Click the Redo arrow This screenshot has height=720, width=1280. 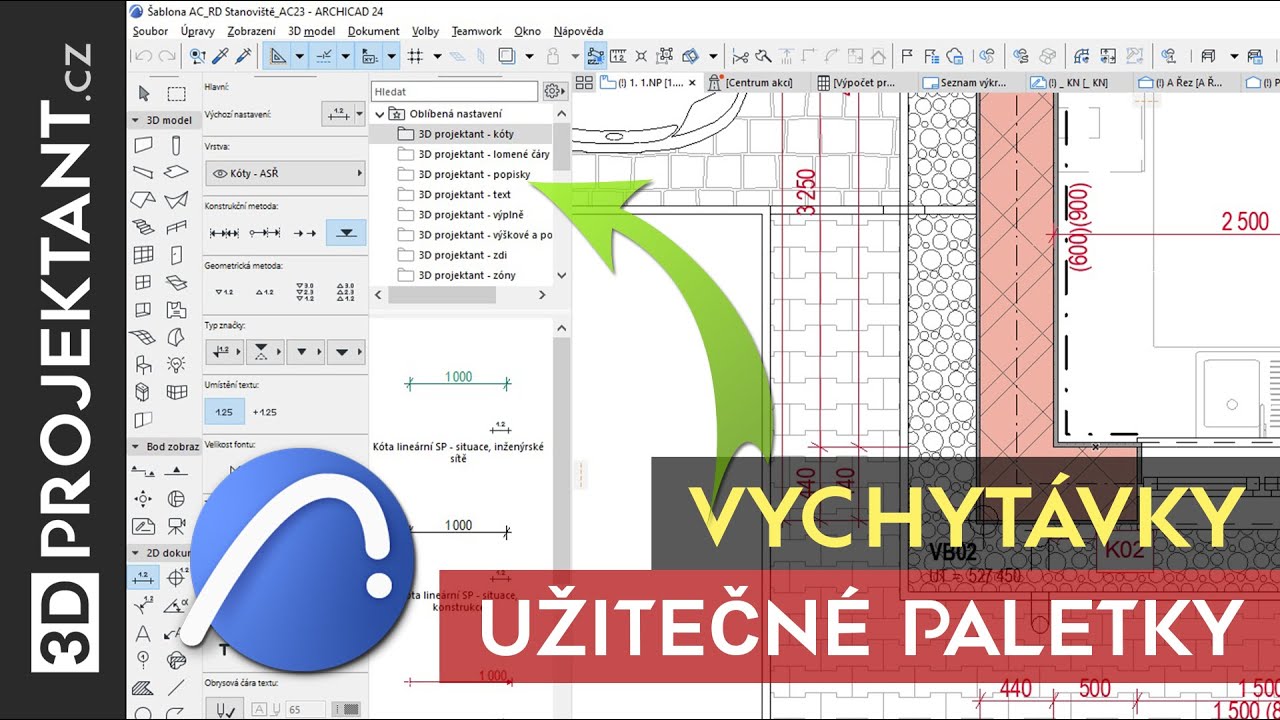(166, 56)
